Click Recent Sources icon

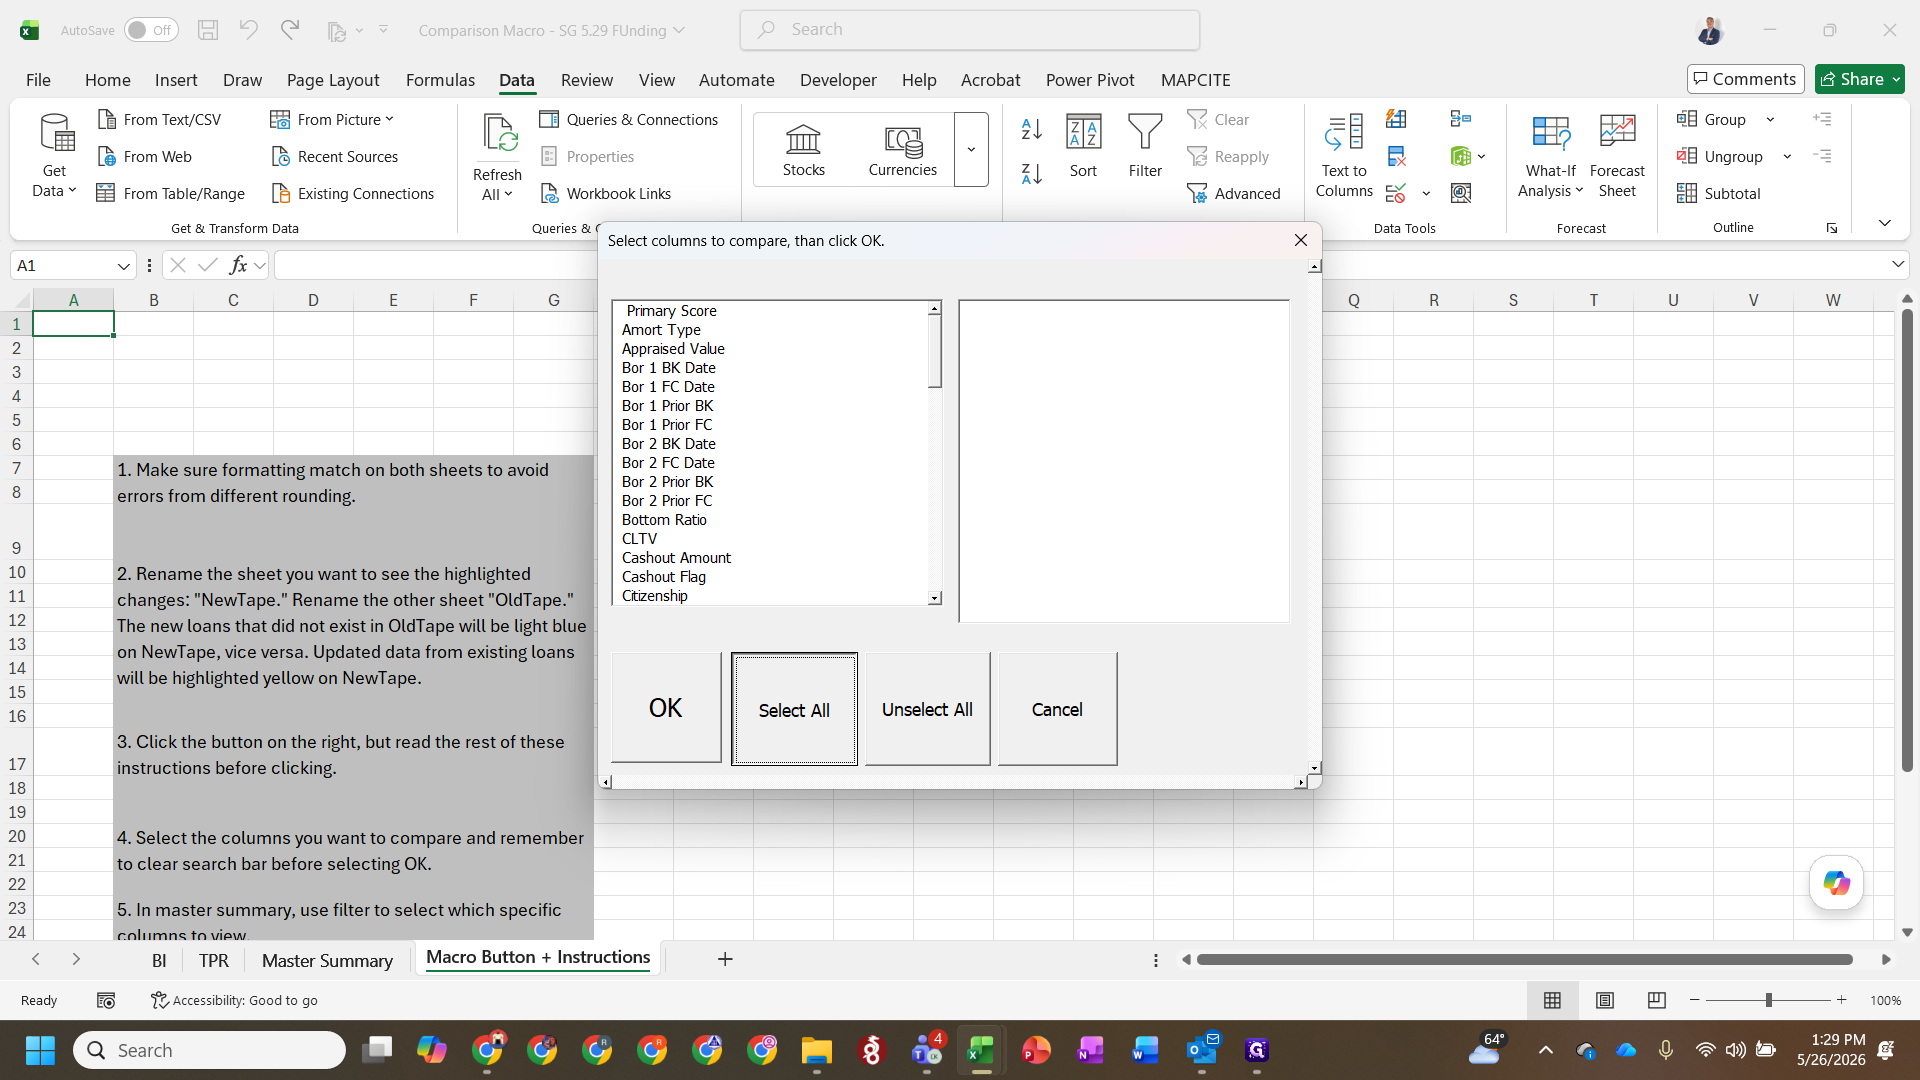click(x=281, y=156)
